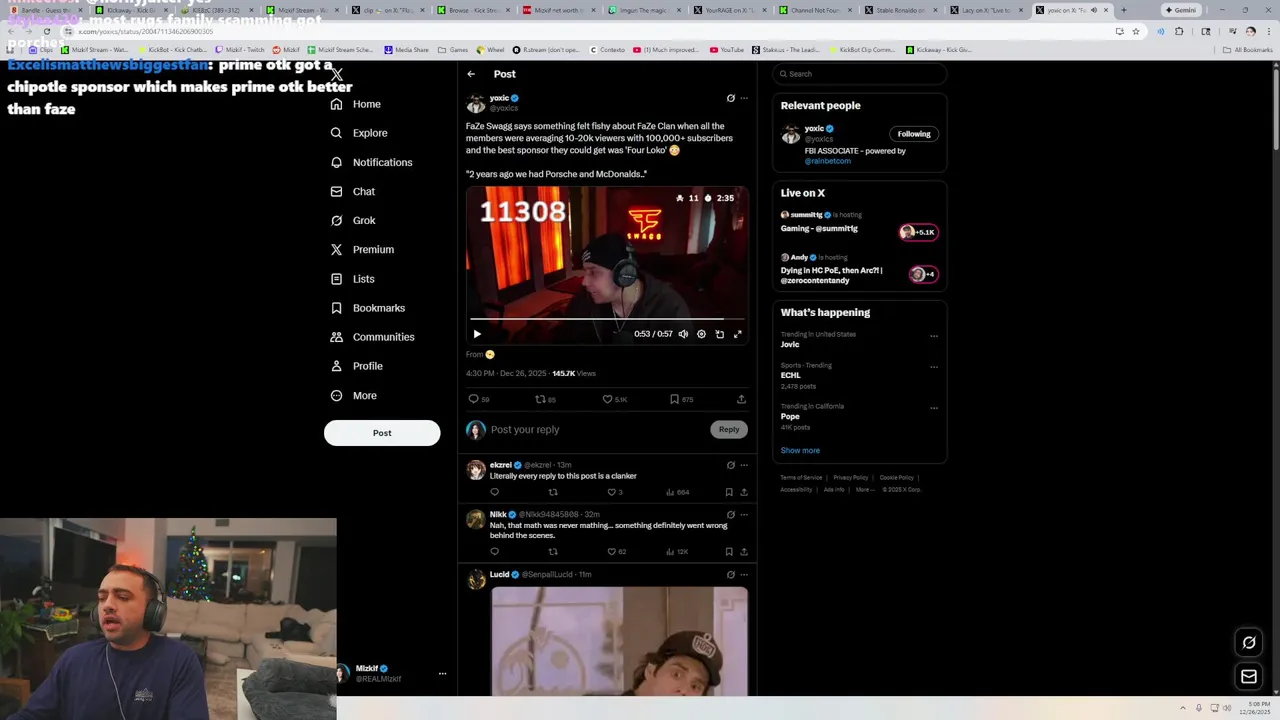Reply to Nikk's comment

[x=494, y=552]
